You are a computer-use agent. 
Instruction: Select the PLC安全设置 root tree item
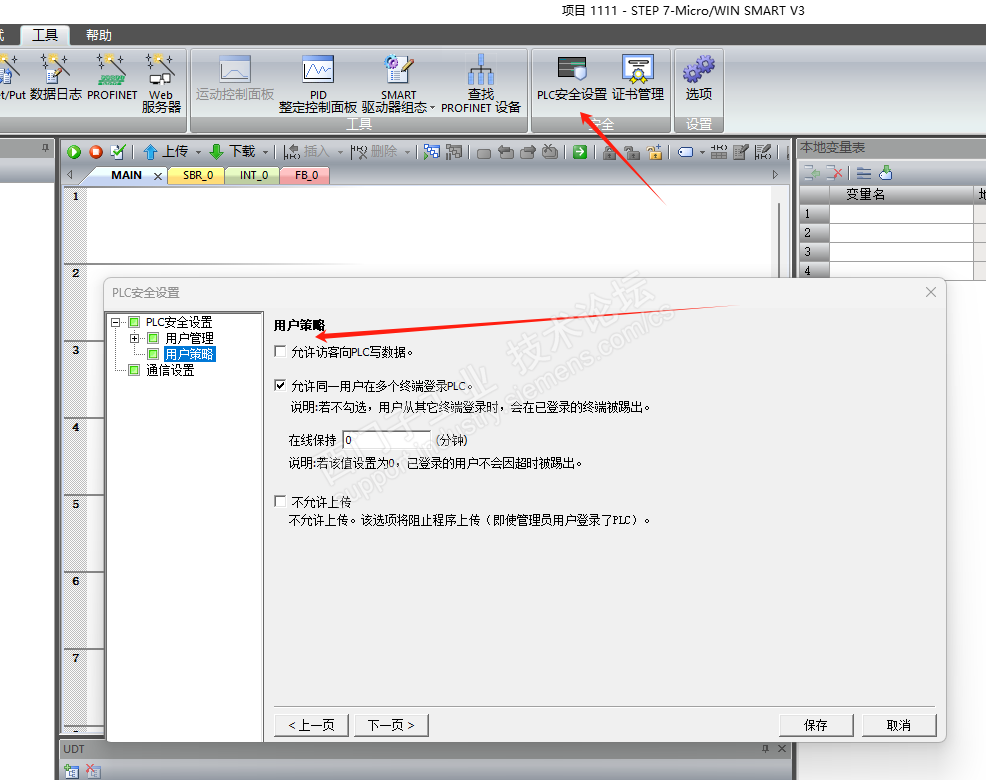[x=179, y=322]
